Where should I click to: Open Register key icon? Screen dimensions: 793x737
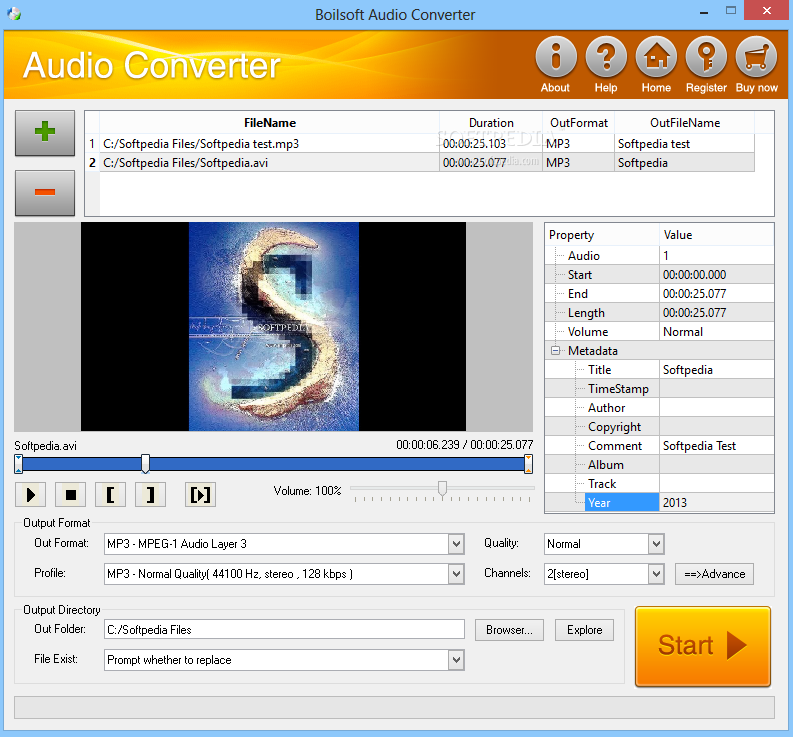pyautogui.click(x=706, y=57)
